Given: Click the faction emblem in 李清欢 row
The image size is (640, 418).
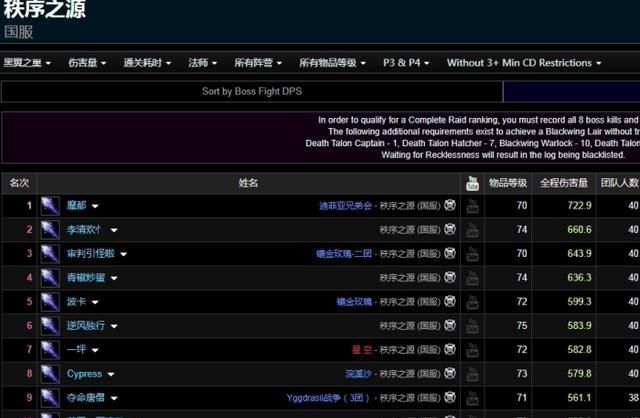Looking at the screenshot, I should [x=450, y=229].
